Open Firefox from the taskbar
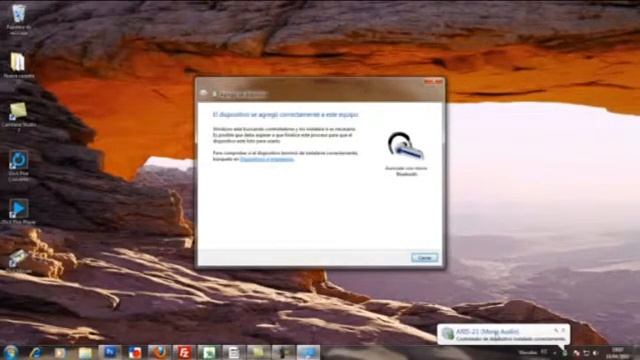The height and width of the screenshot is (360, 640). 159,352
